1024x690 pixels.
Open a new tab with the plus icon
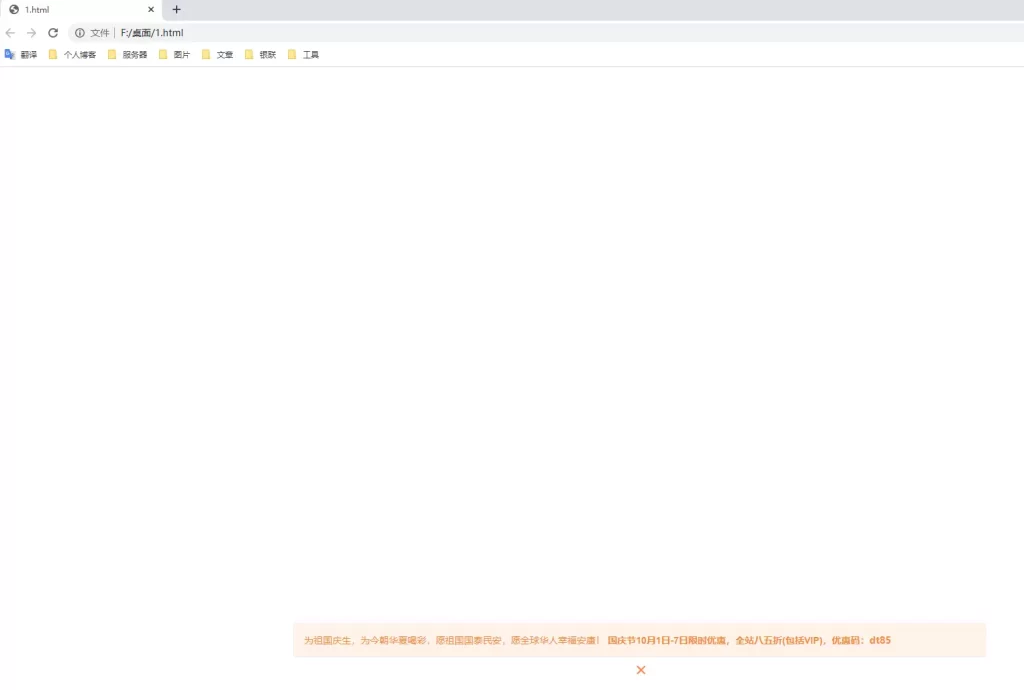click(176, 9)
